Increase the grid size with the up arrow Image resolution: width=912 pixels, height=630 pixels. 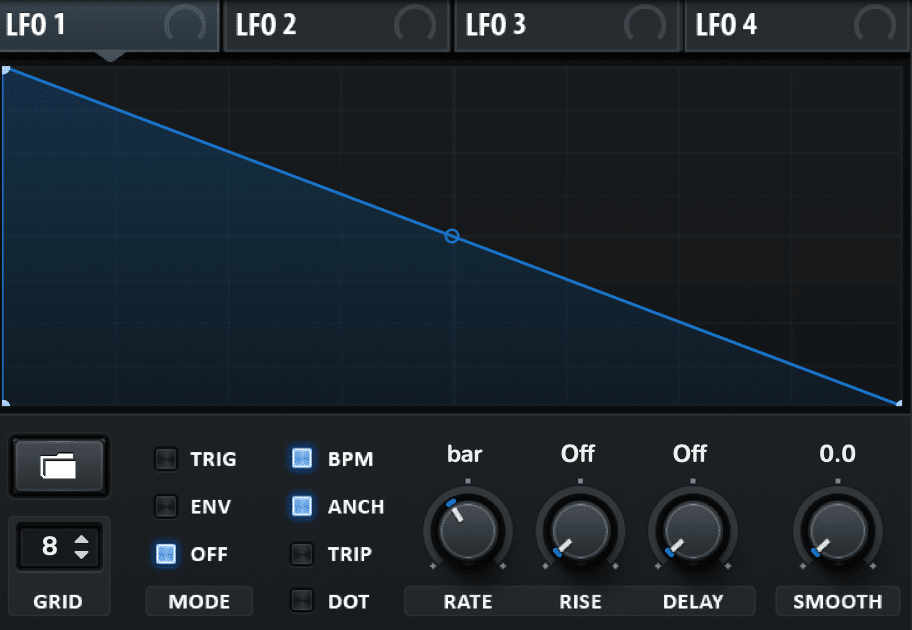(x=81, y=539)
